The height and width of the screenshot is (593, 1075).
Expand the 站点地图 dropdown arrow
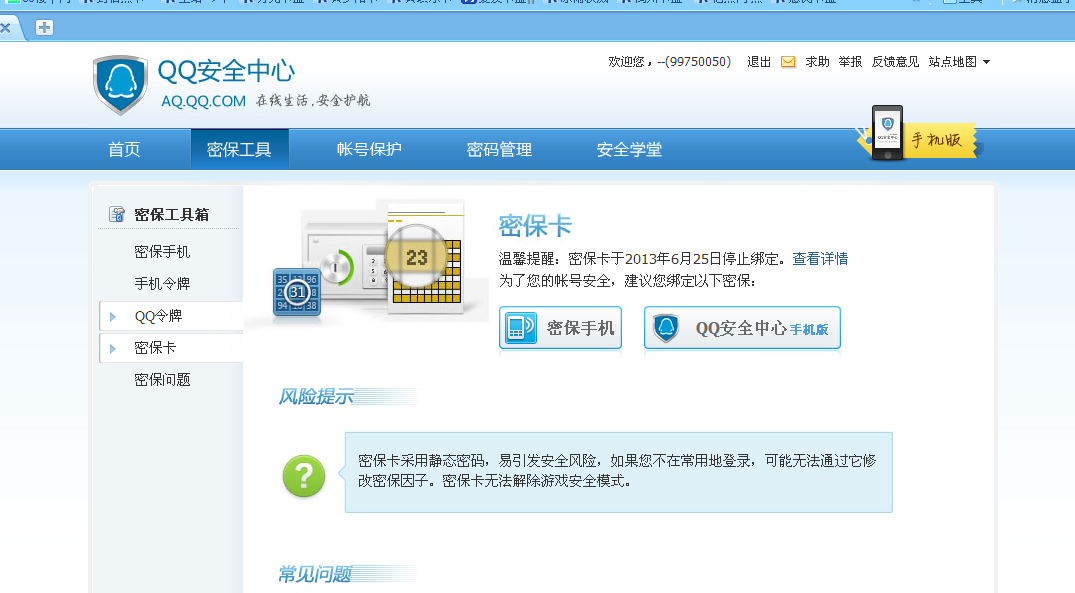(x=987, y=62)
